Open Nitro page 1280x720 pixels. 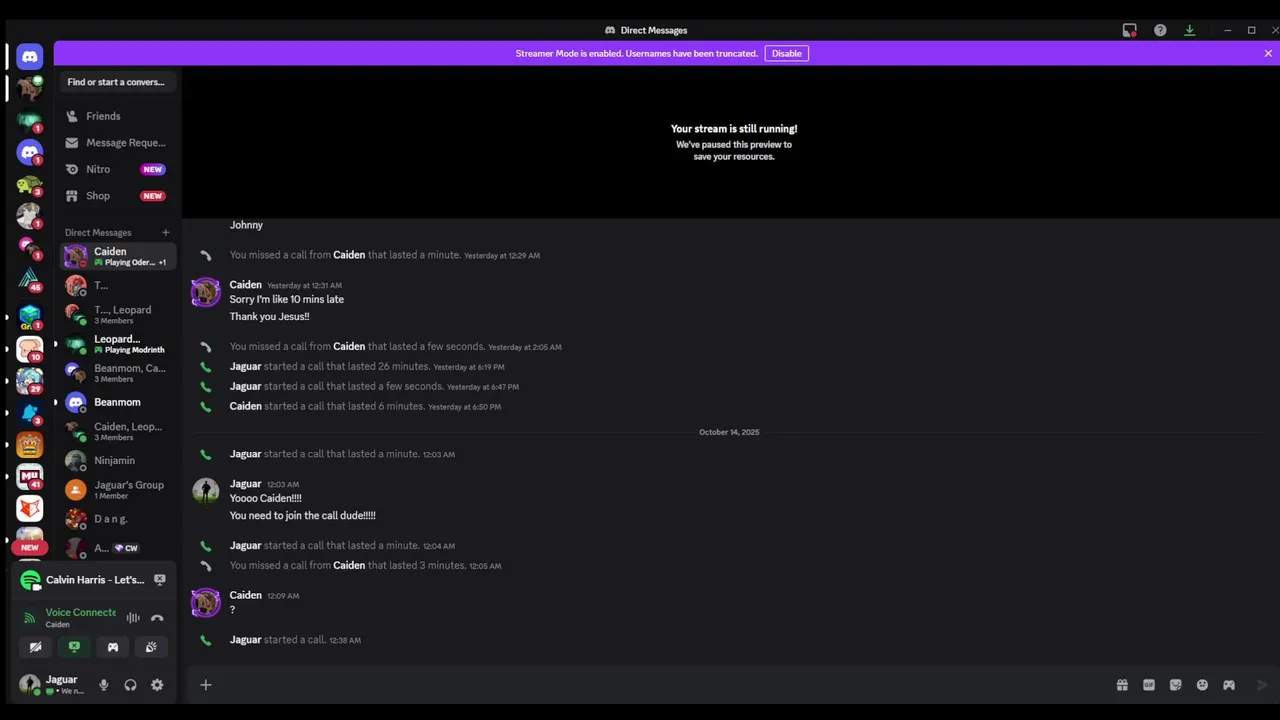[x=118, y=169]
